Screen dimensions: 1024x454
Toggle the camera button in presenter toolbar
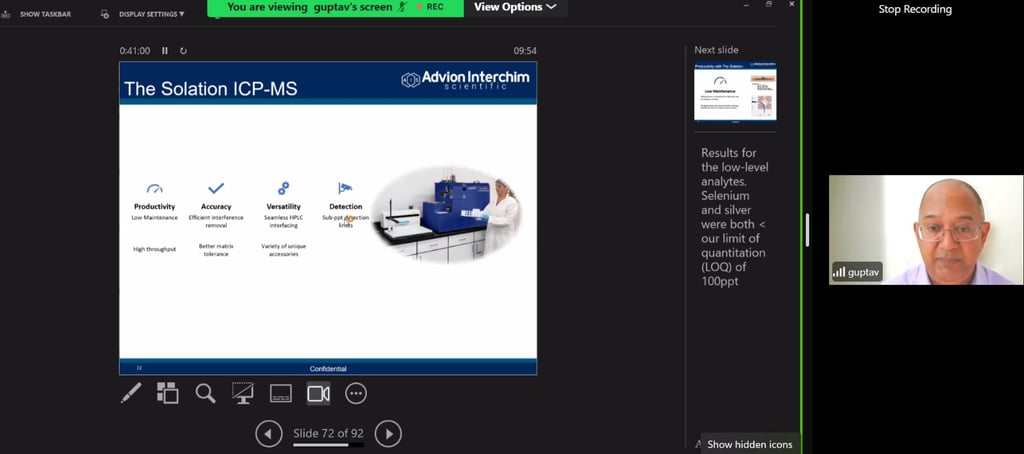coord(319,393)
